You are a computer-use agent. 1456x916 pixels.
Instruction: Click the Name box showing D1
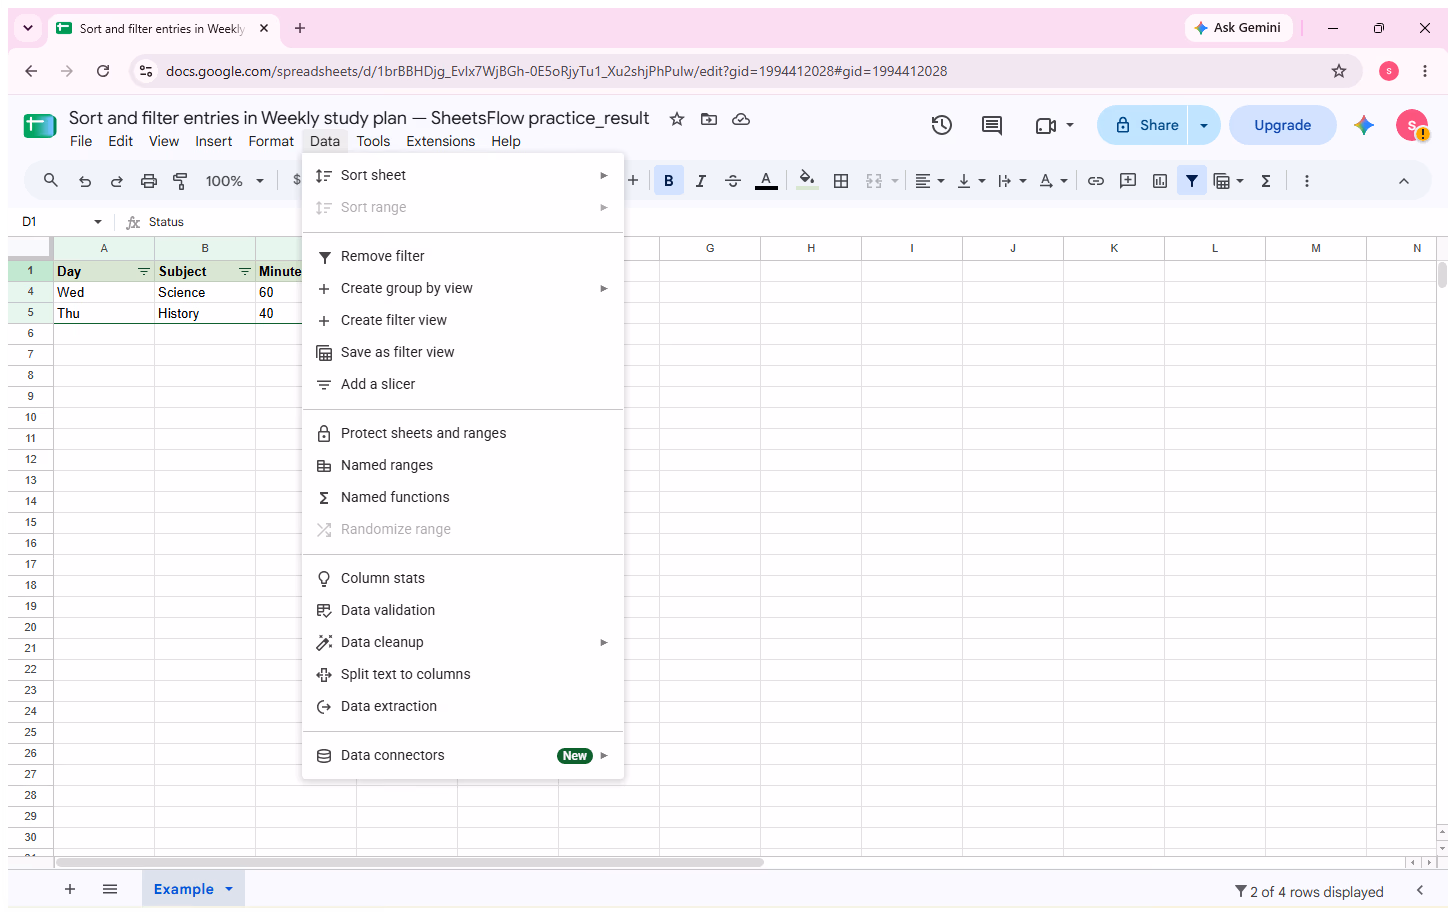(60, 222)
